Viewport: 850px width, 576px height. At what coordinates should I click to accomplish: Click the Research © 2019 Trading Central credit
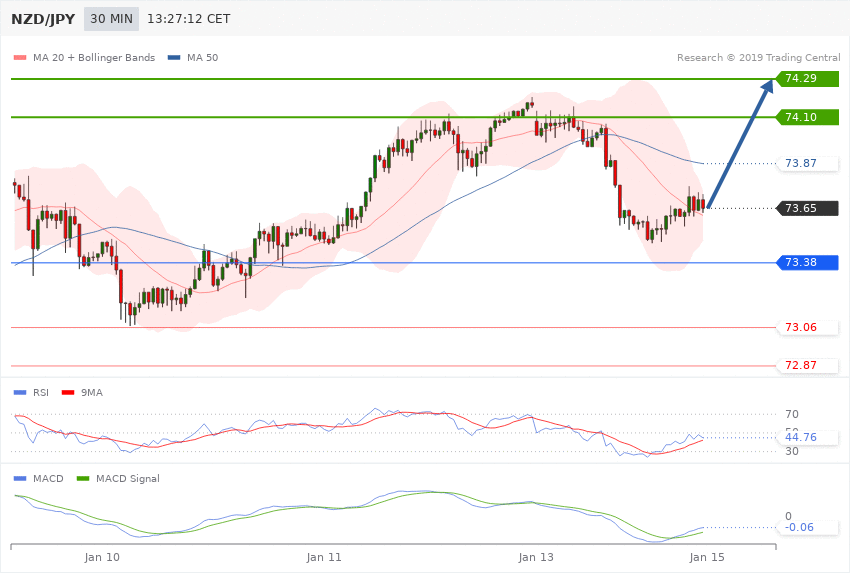(x=758, y=57)
